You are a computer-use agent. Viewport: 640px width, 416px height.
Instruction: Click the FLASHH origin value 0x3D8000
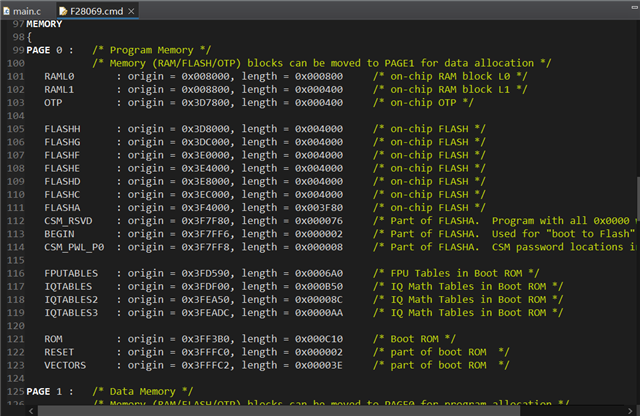[x=208, y=129]
